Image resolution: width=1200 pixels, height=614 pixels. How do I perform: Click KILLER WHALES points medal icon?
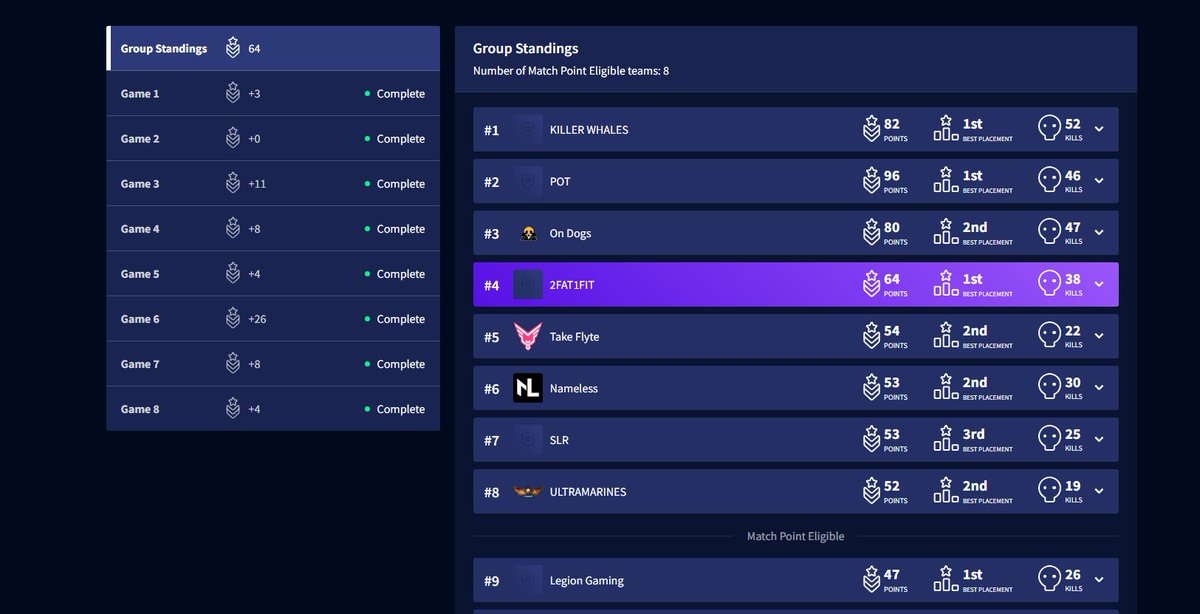pyautogui.click(x=871, y=129)
